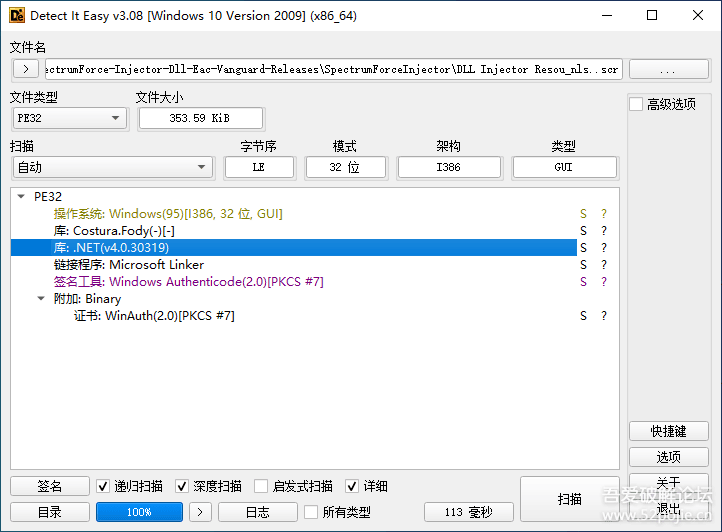Maximize the Detect It Easy window
Viewport: 722px width, 532px height.
[x=652, y=16]
